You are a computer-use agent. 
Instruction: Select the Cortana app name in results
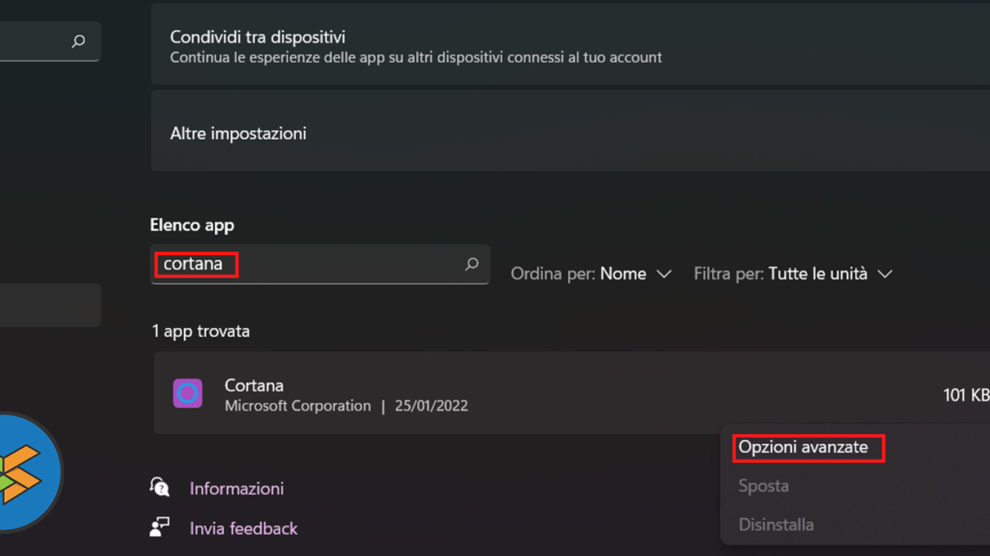point(254,385)
